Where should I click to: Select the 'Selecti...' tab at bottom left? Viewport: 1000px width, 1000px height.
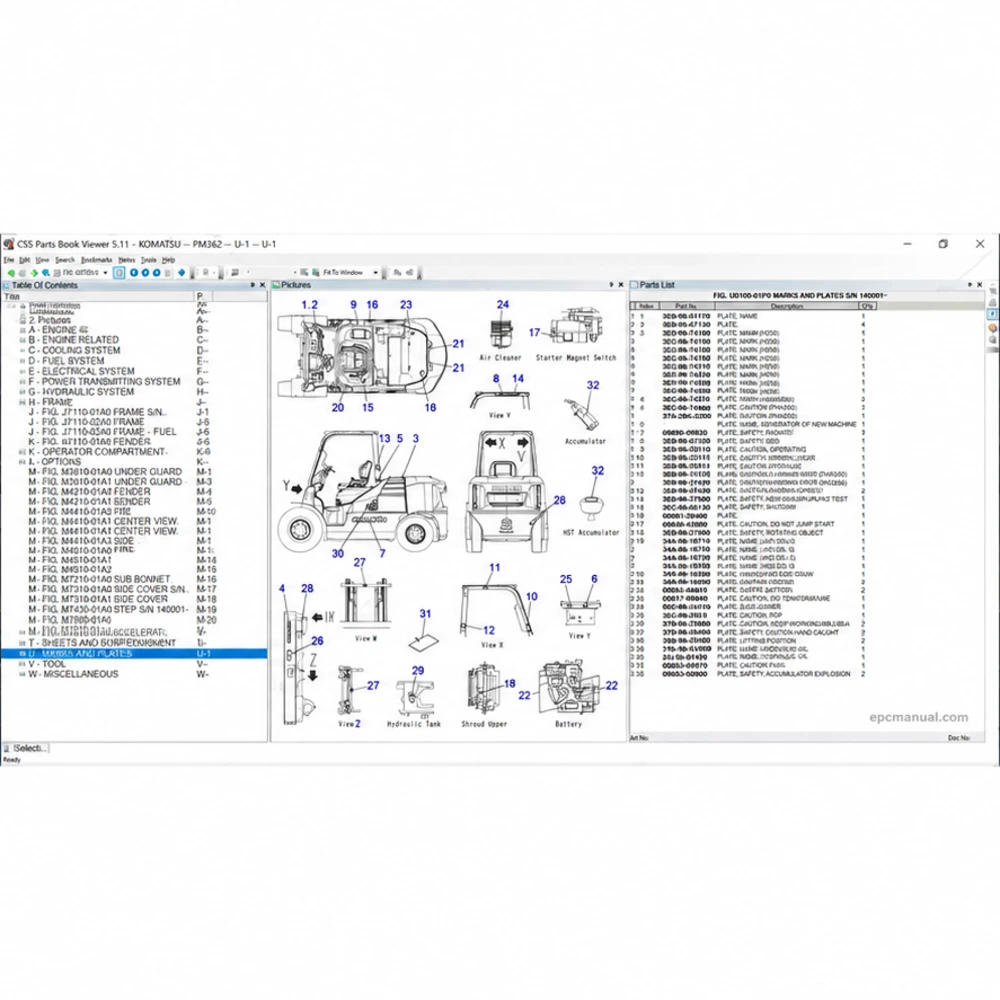tap(26, 748)
